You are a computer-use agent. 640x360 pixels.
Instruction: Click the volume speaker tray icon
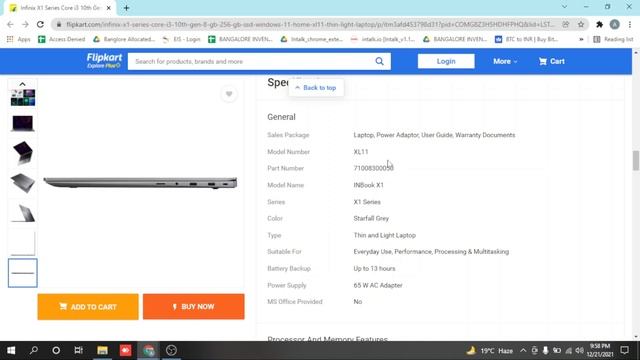point(580,351)
